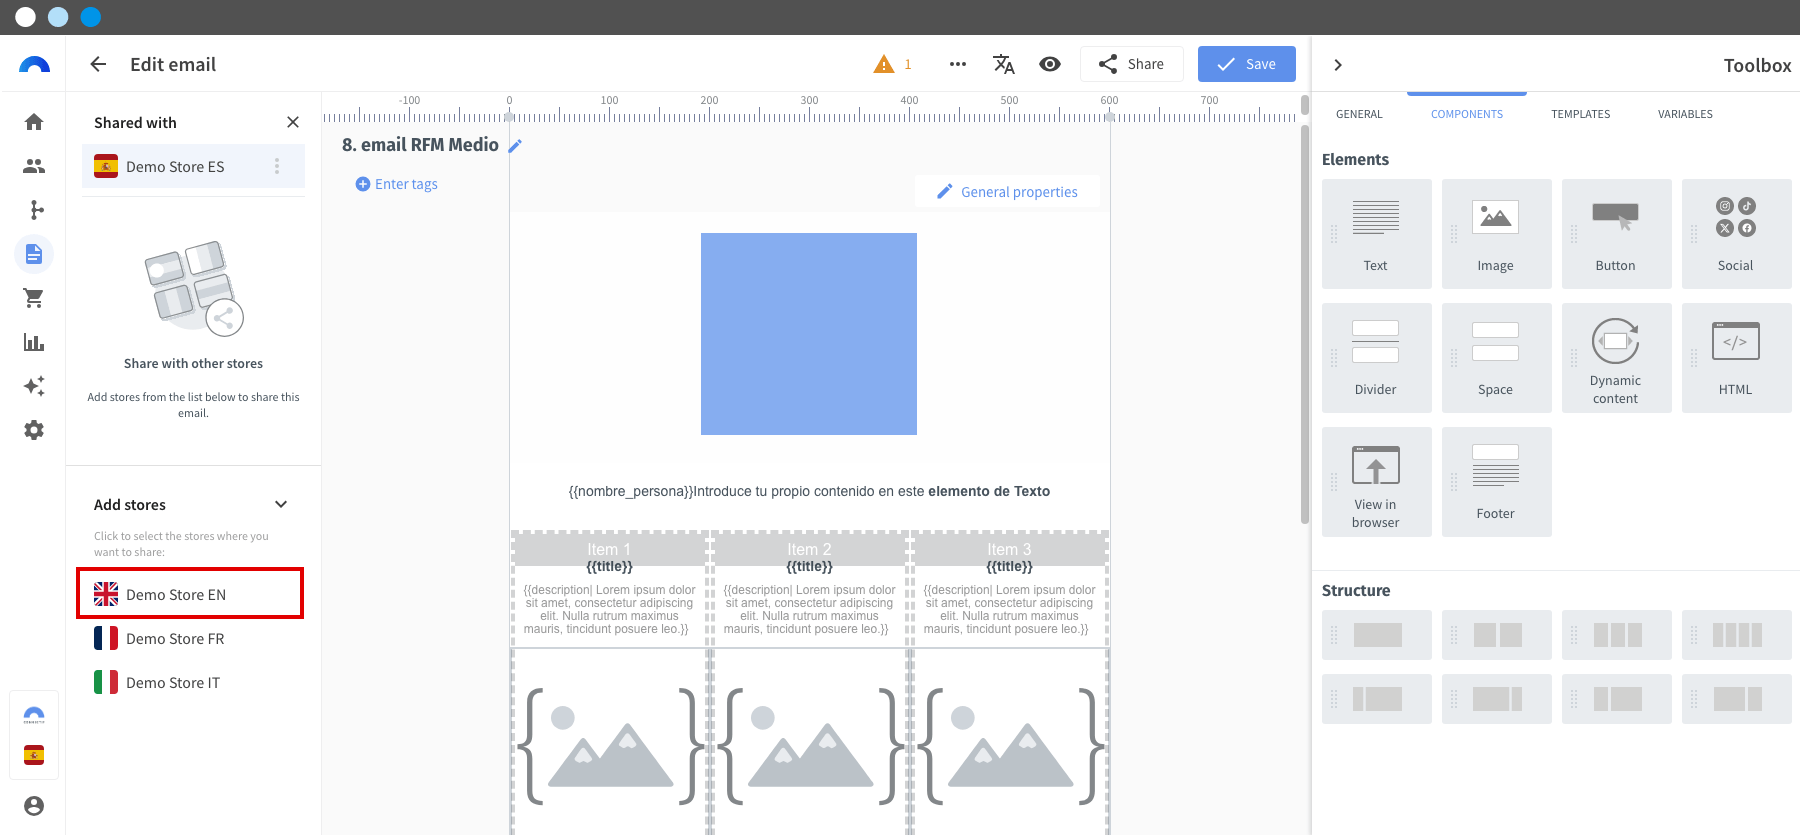This screenshot has width=1800, height=835.
Task: Collapse the Add stores section
Action: coord(281,504)
